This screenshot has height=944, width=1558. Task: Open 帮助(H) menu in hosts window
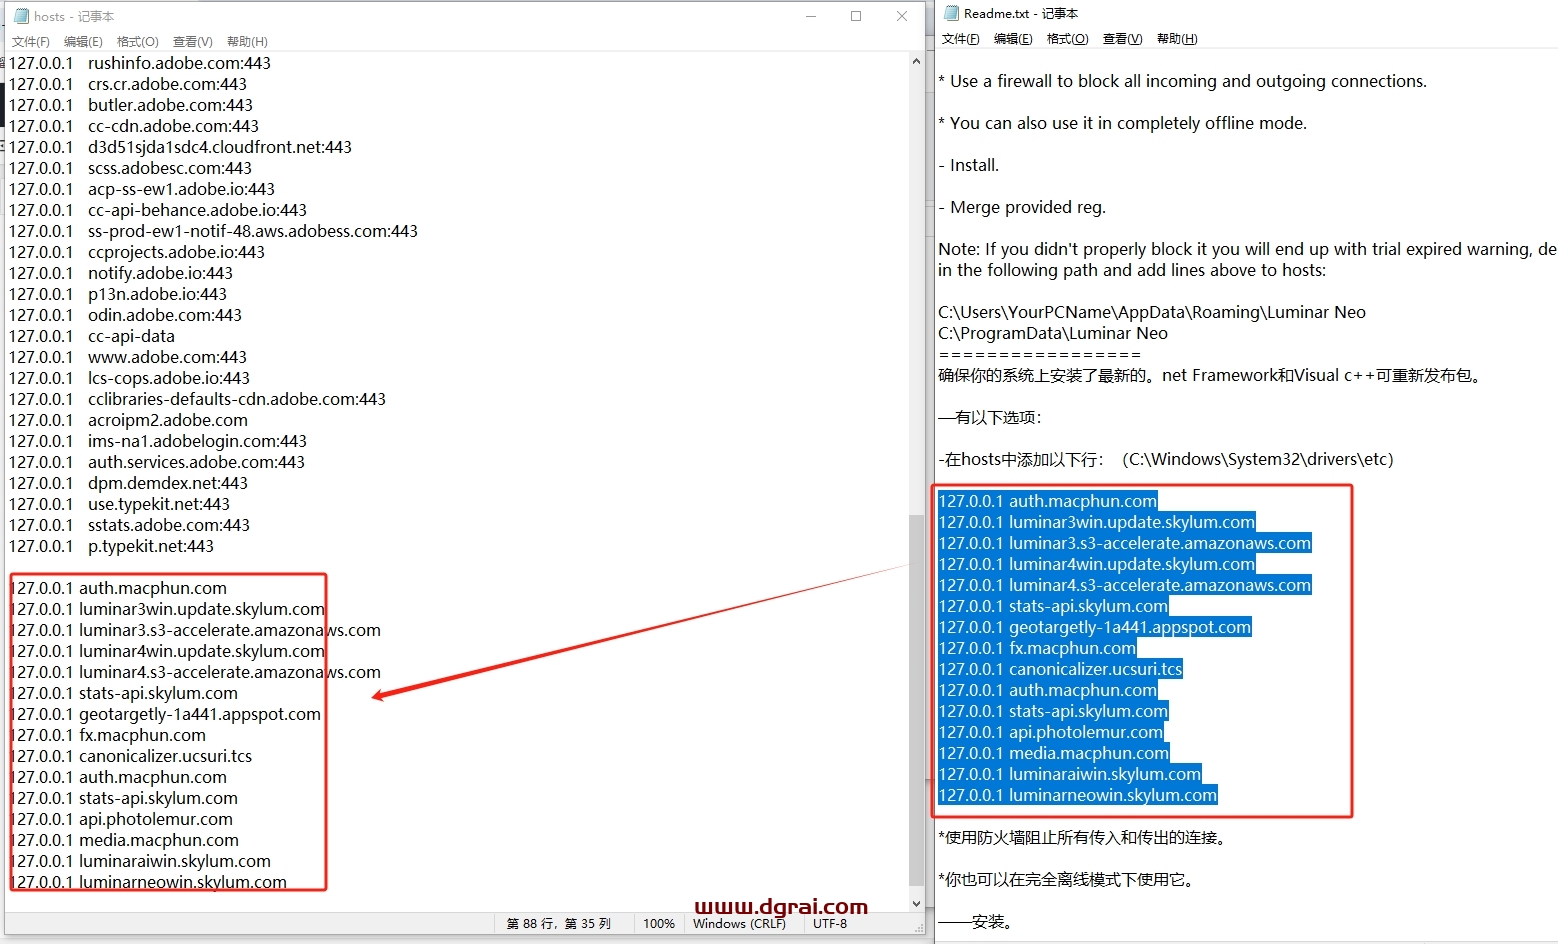pyautogui.click(x=247, y=41)
